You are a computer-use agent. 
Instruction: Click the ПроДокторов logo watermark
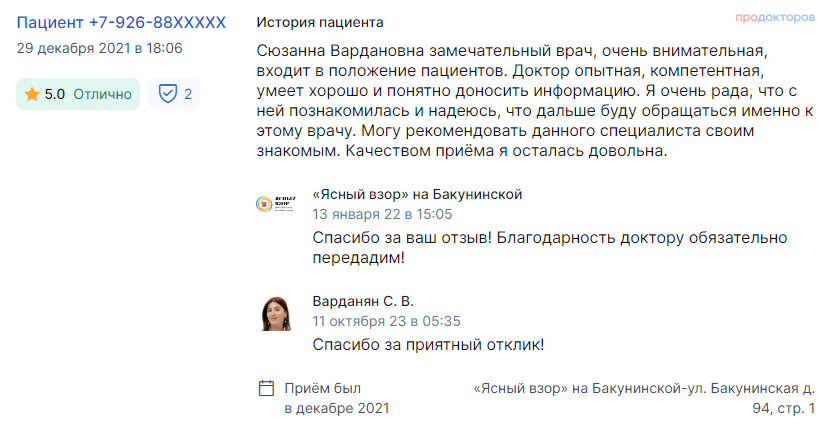pyautogui.click(x=775, y=17)
